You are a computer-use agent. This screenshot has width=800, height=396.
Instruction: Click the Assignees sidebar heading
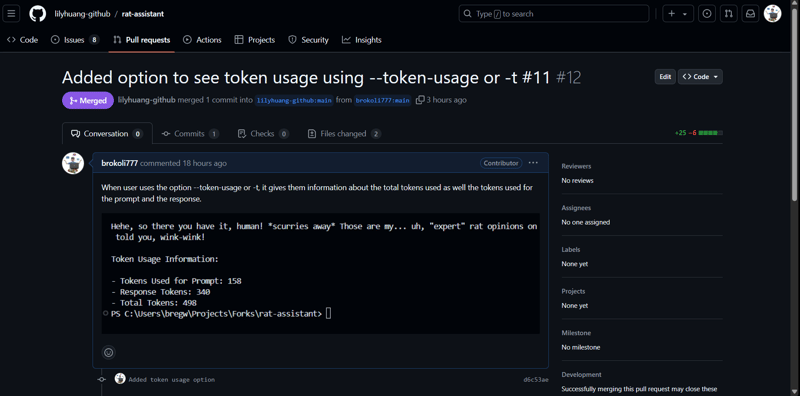click(576, 208)
